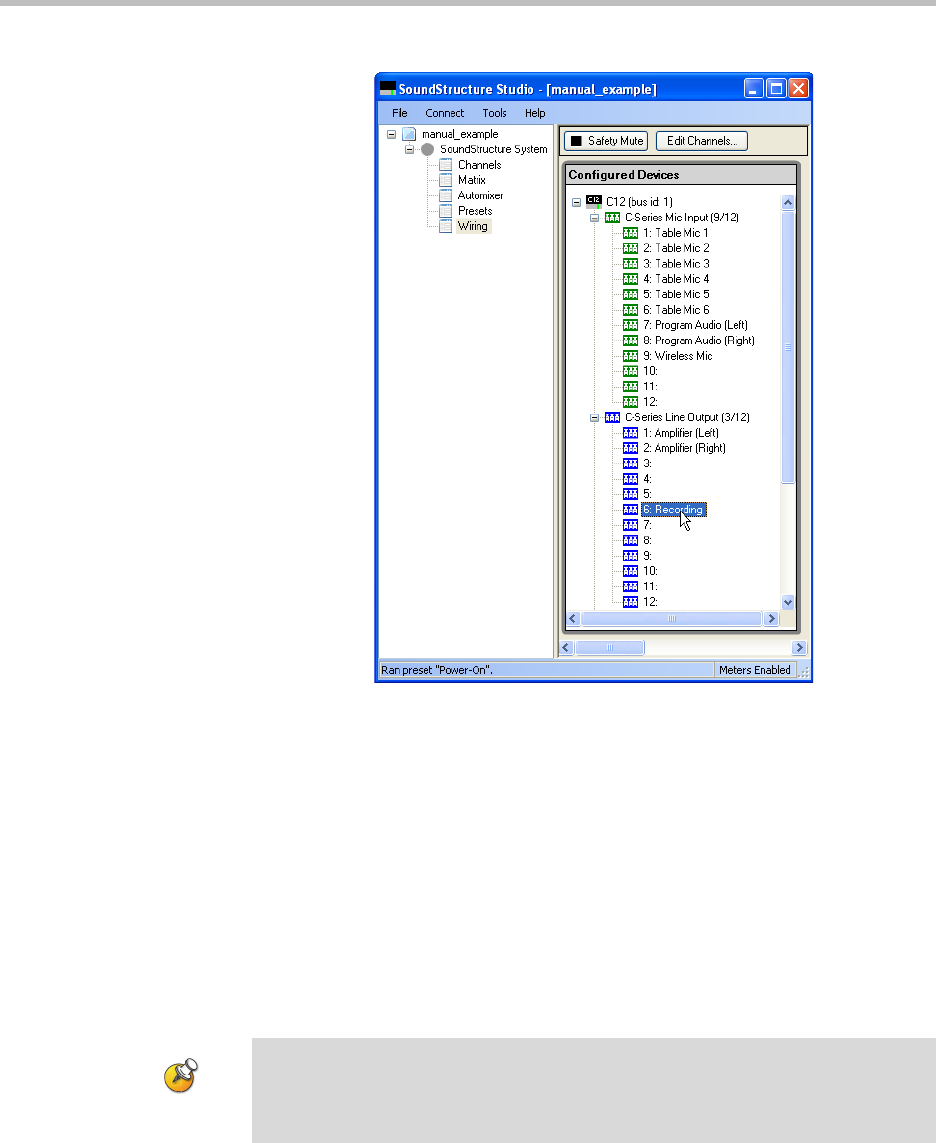Image resolution: width=936 pixels, height=1143 pixels.
Task: Toggle the Safety Mute button
Action: (x=606, y=141)
